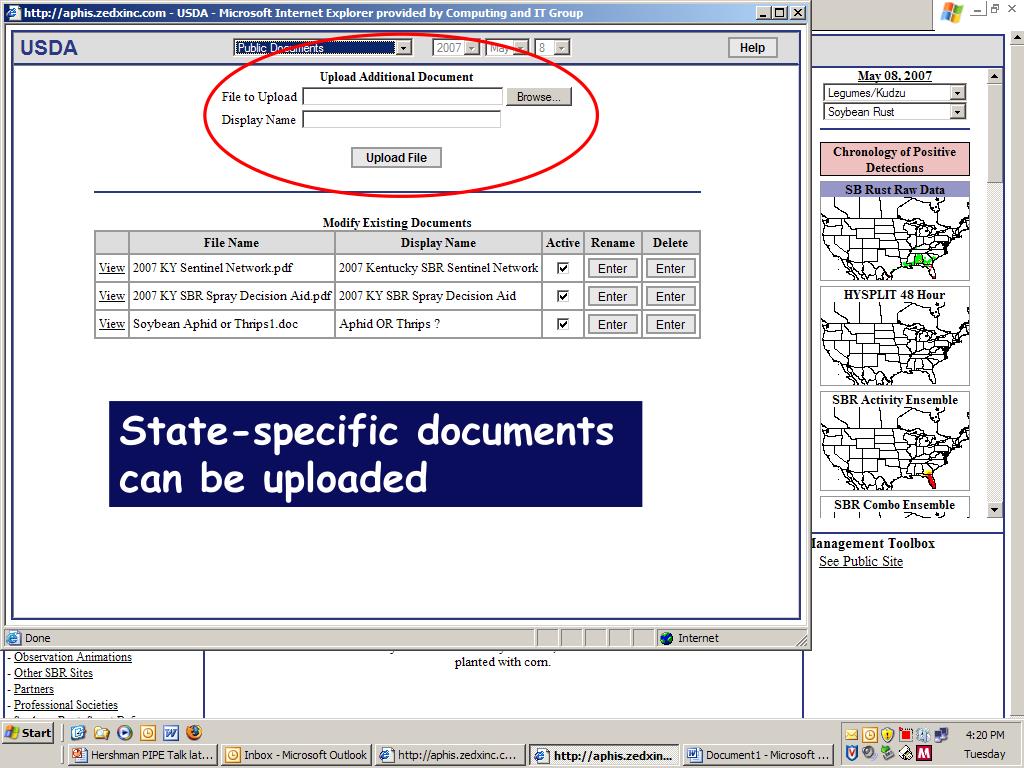Click the network computers tray icon

pos(941,735)
